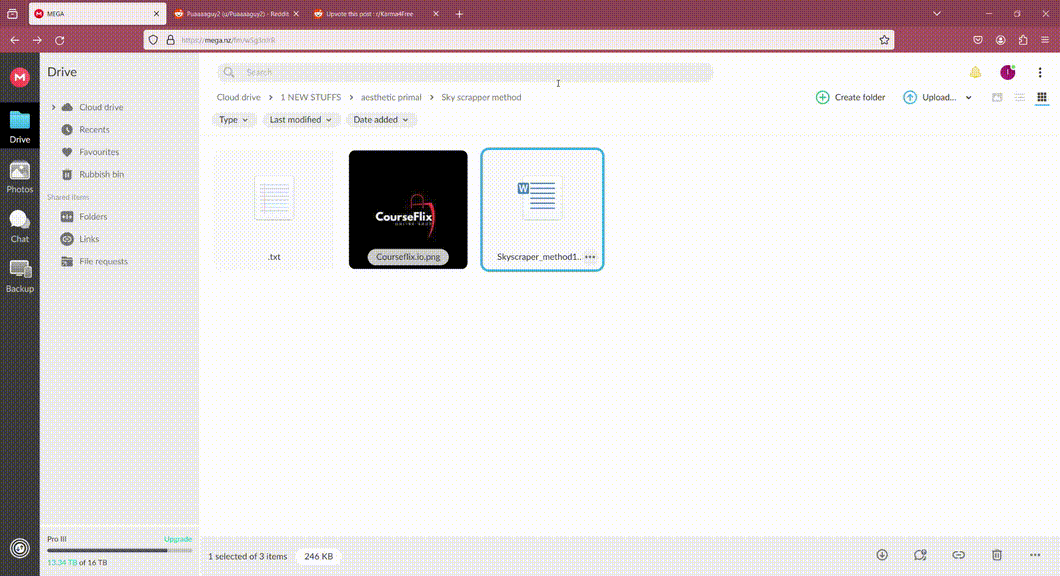Focus the Search field
Viewport: 1060px width, 576px height.
coord(465,72)
